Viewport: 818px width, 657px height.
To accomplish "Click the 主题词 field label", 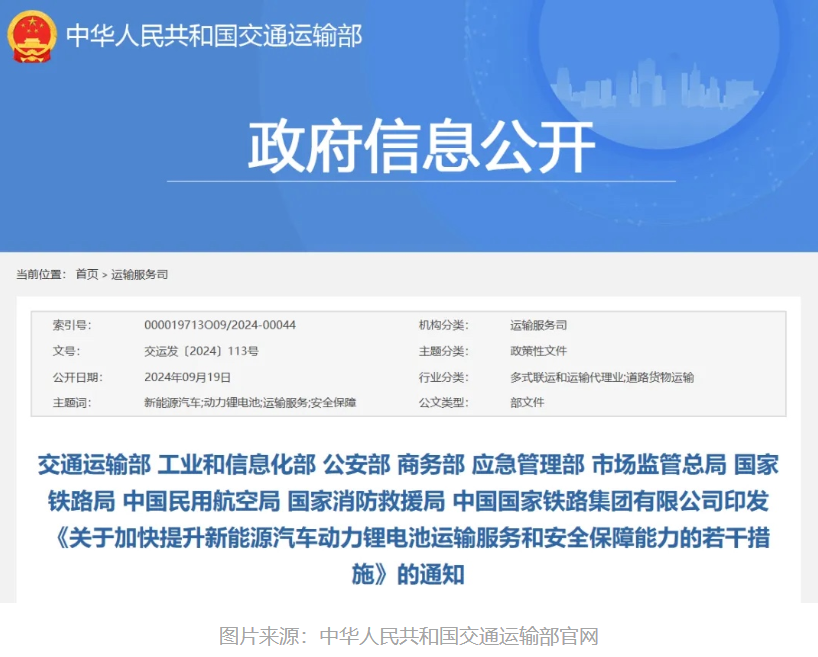I will (x=72, y=403).
